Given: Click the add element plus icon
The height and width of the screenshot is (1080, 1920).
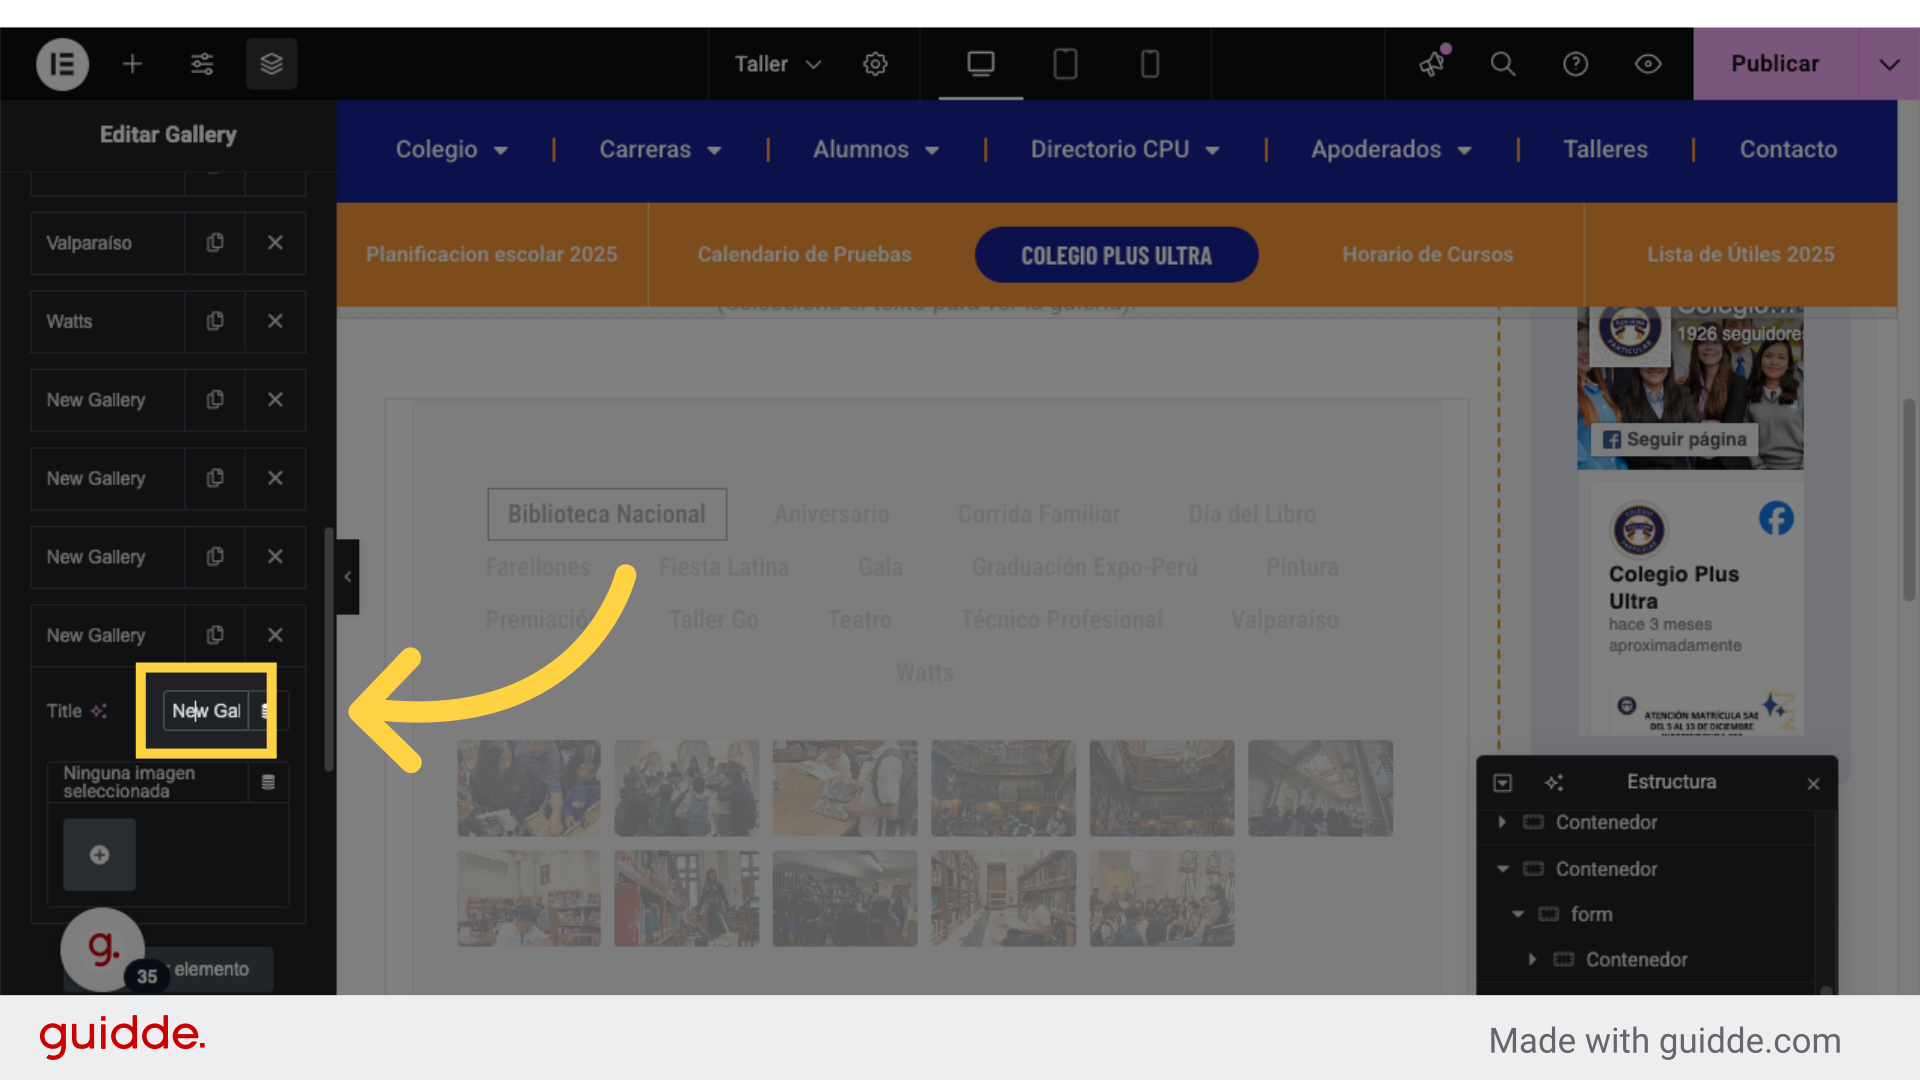Looking at the screenshot, I should tap(132, 64).
